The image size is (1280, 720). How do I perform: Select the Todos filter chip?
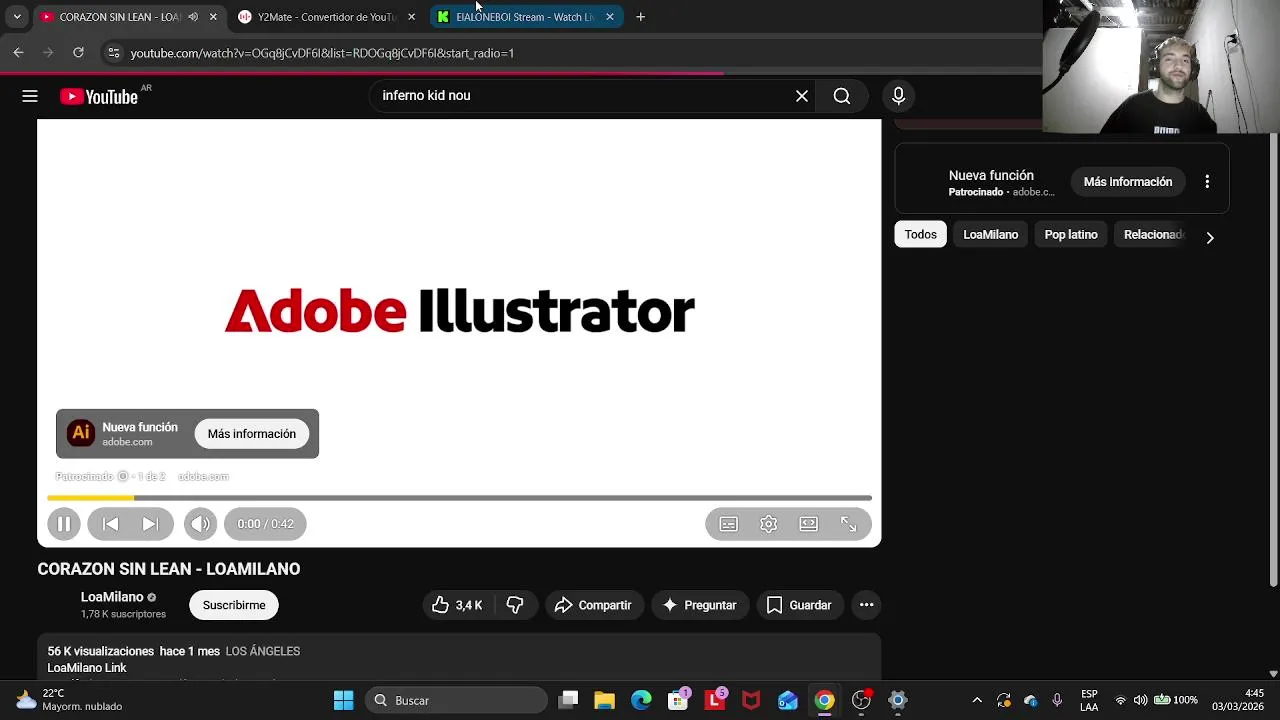click(x=921, y=235)
